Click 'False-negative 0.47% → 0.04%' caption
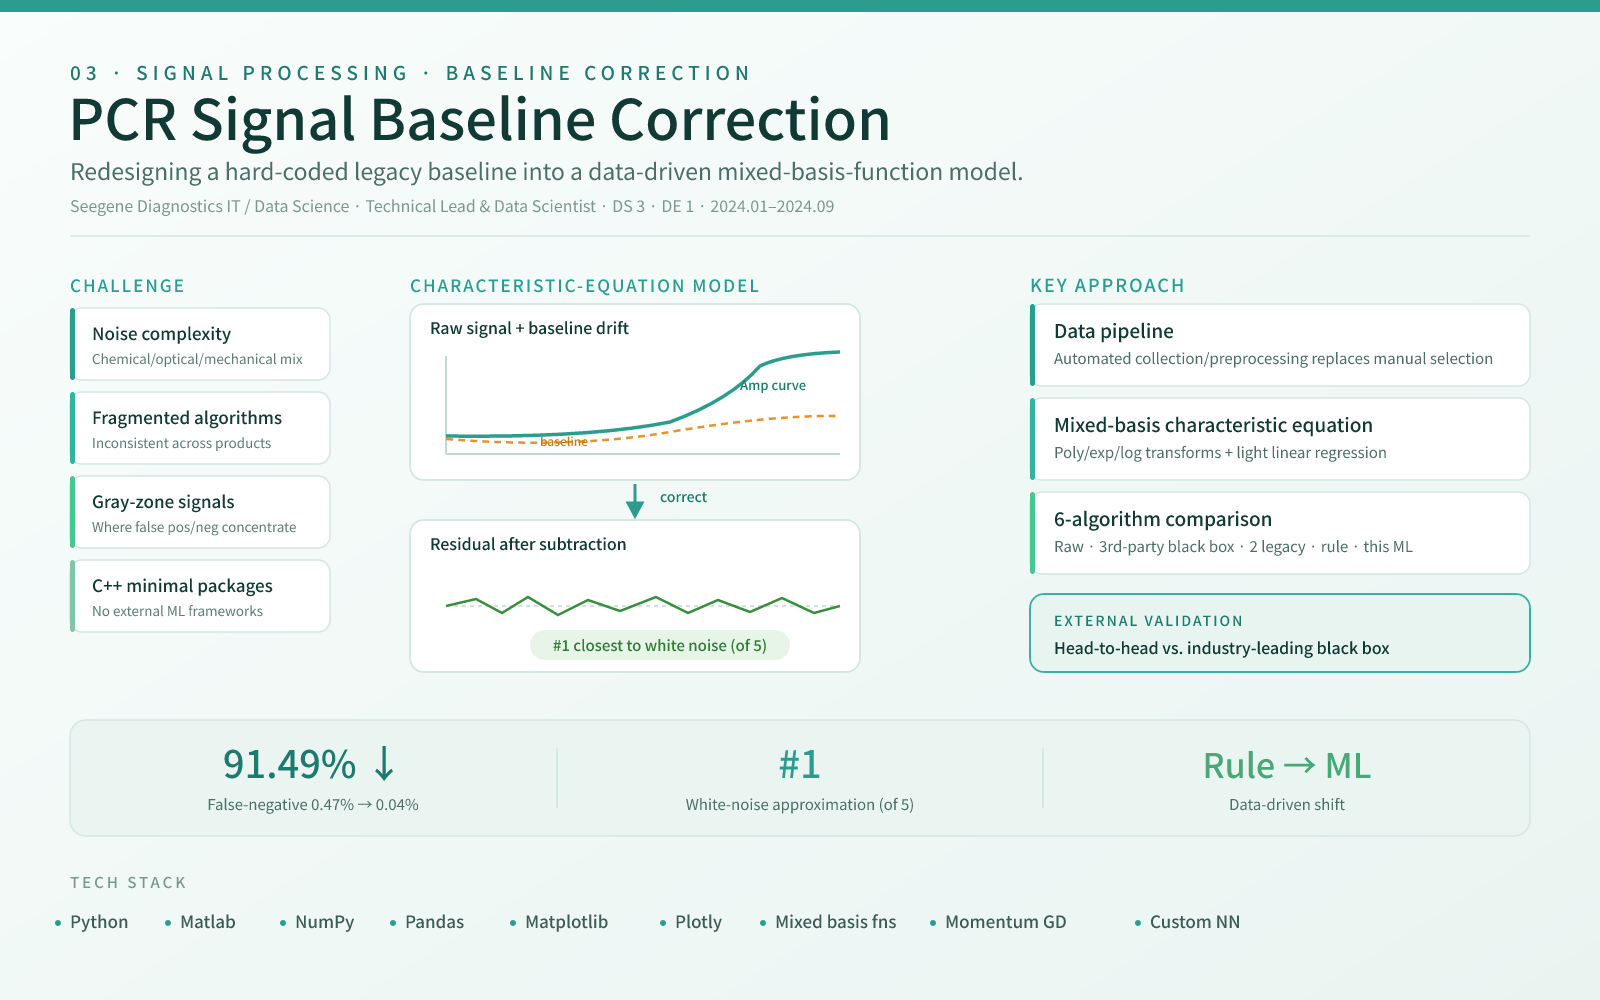The image size is (1600, 1000). pyautogui.click(x=313, y=805)
